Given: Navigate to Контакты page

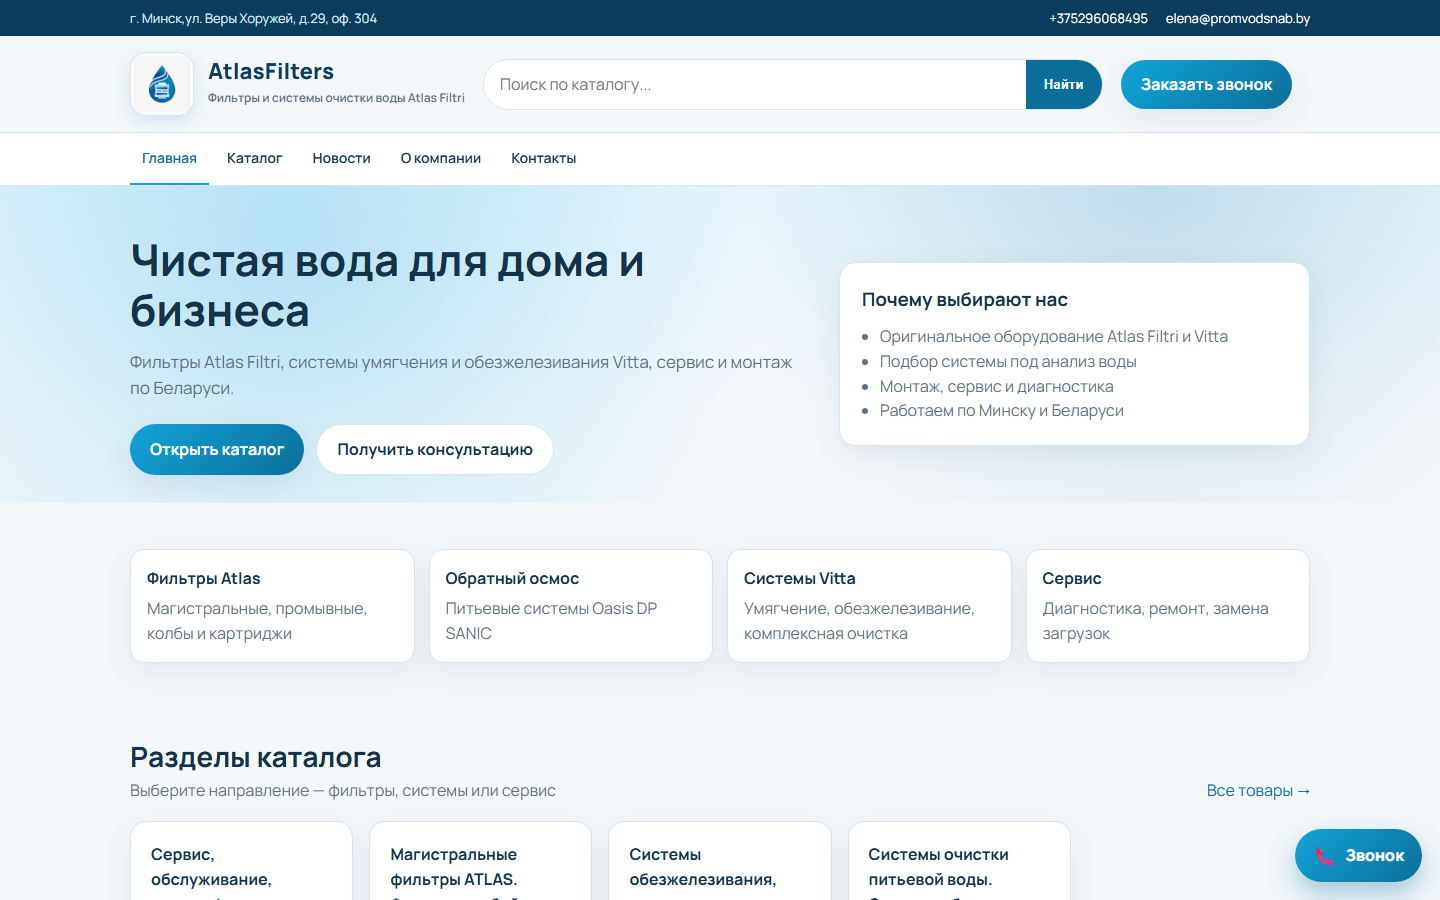Looking at the screenshot, I should pos(543,158).
